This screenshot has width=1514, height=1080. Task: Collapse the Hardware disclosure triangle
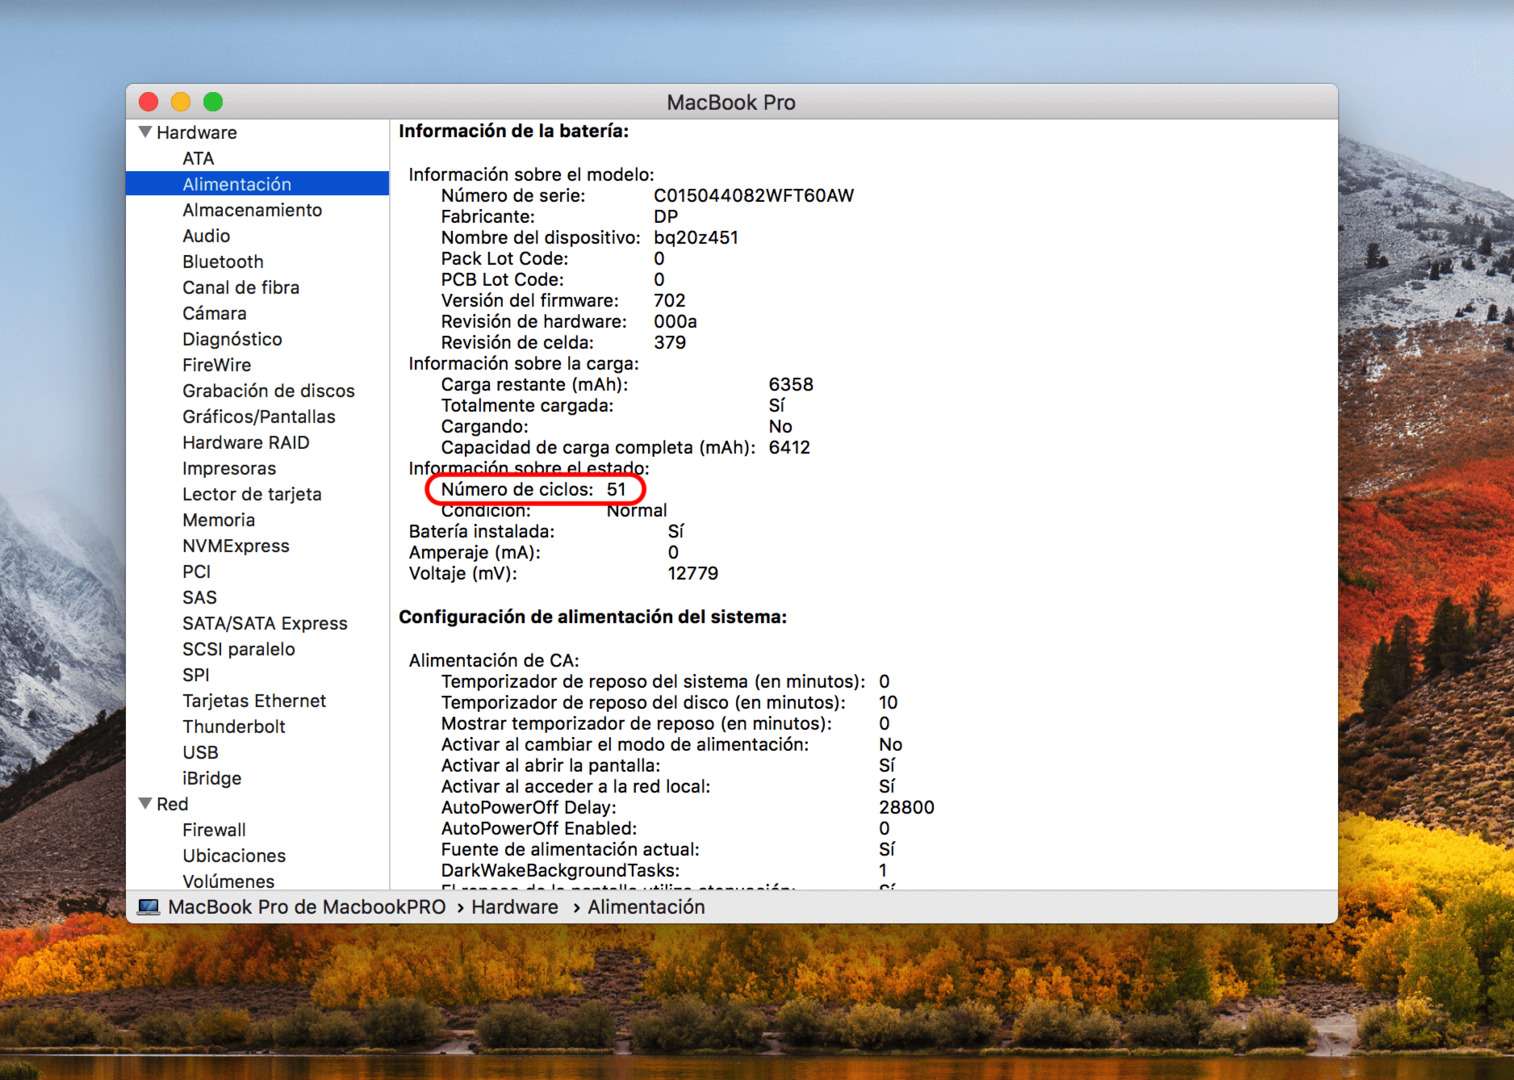pos(146,132)
